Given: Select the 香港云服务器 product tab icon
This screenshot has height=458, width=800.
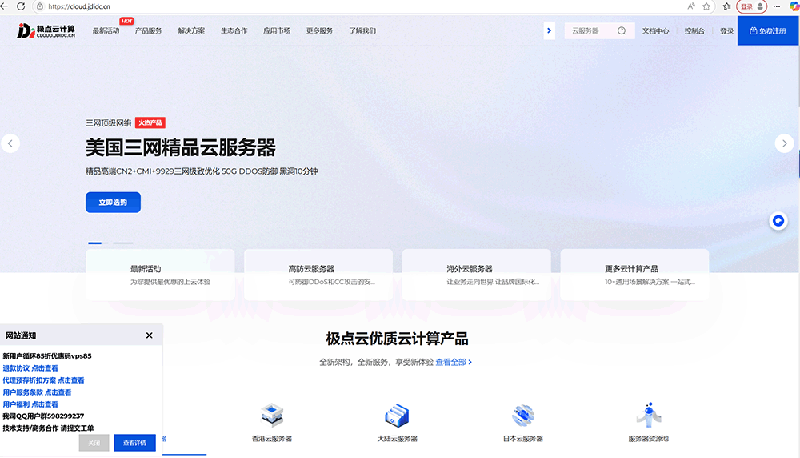Looking at the screenshot, I should tap(272, 415).
